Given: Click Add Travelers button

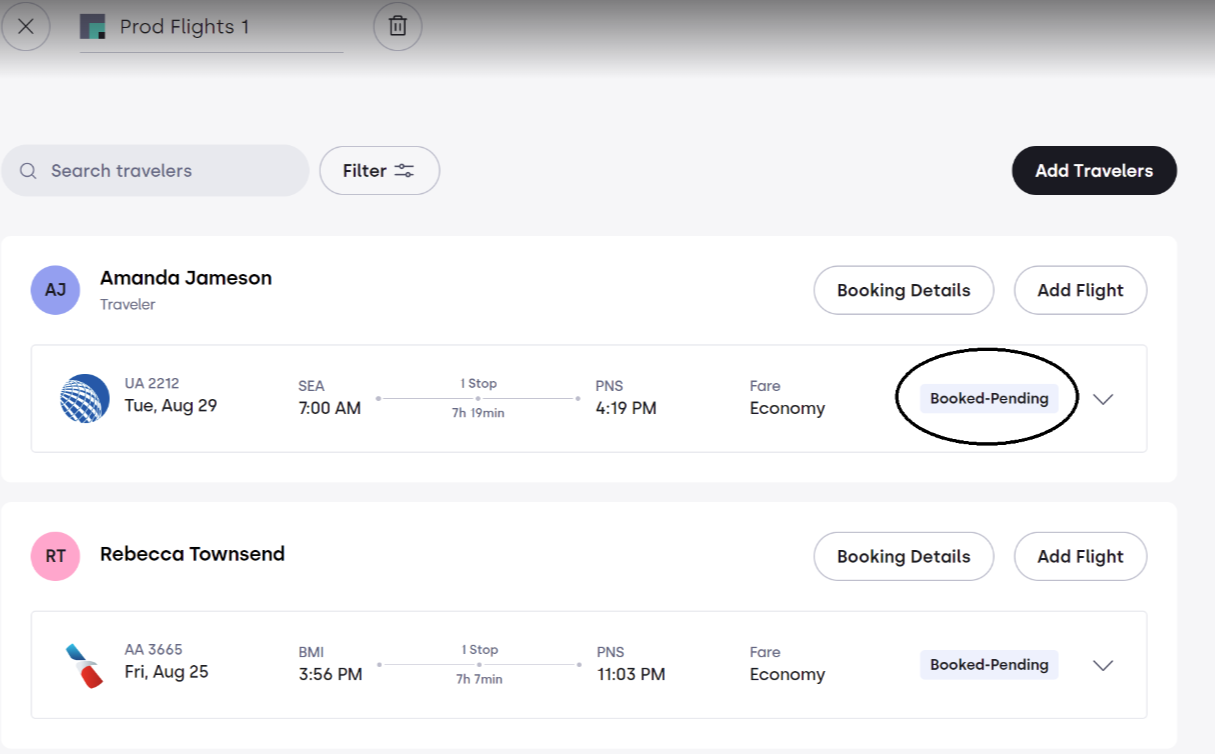Looking at the screenshot, I should 1094,171.
